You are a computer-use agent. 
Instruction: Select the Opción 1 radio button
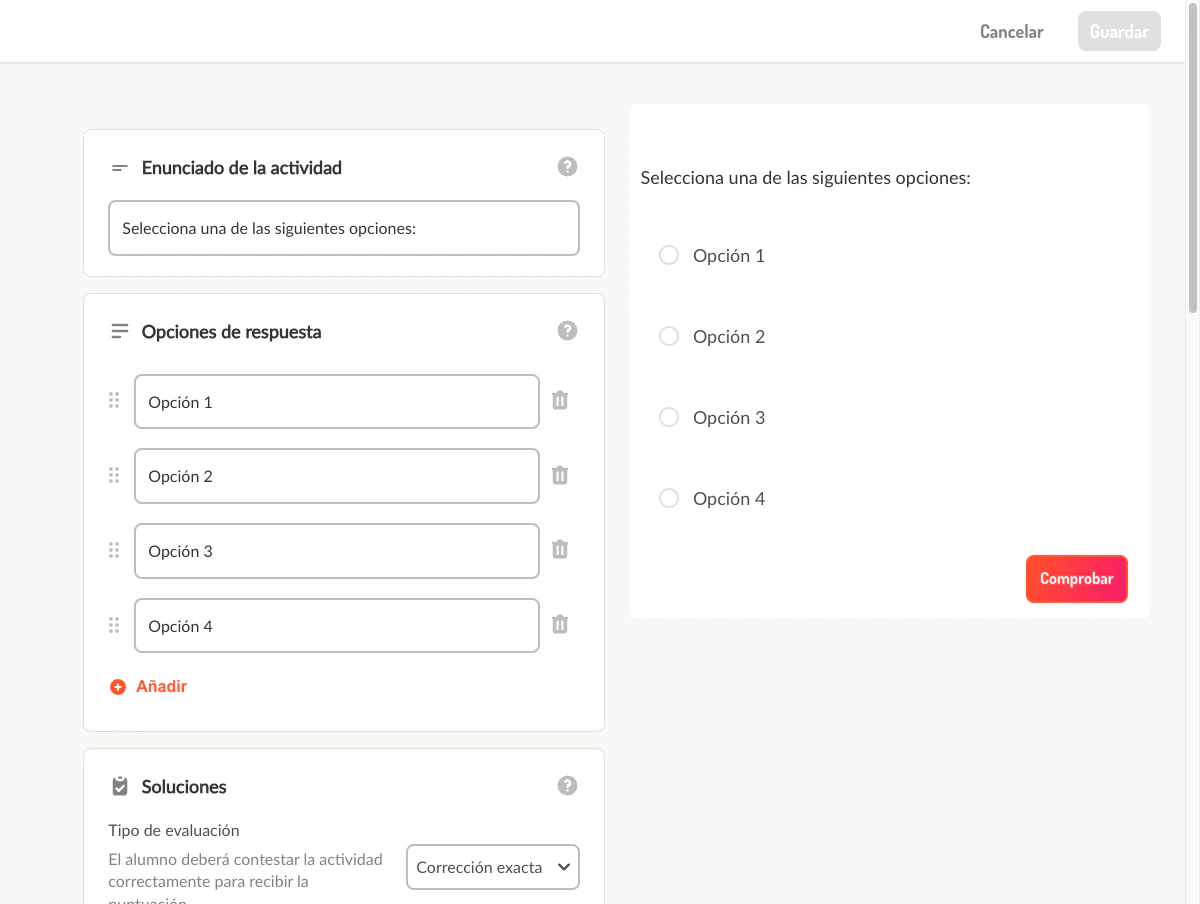coord(669,255)
